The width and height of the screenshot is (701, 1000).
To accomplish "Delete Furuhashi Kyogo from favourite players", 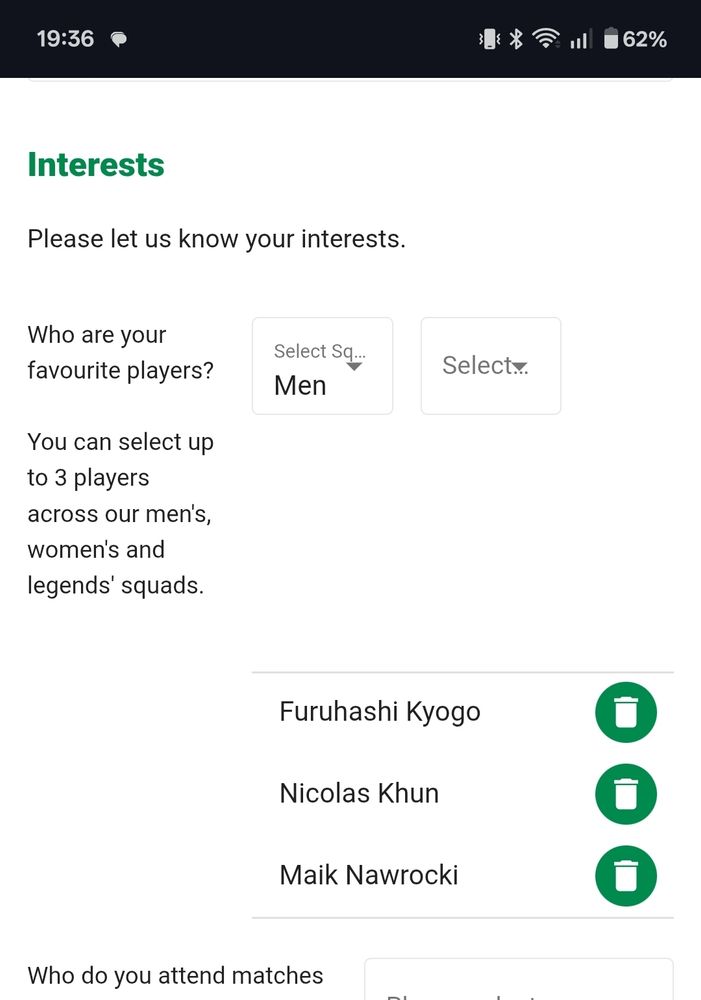I will pyautogui.click(x=625, y=712).
